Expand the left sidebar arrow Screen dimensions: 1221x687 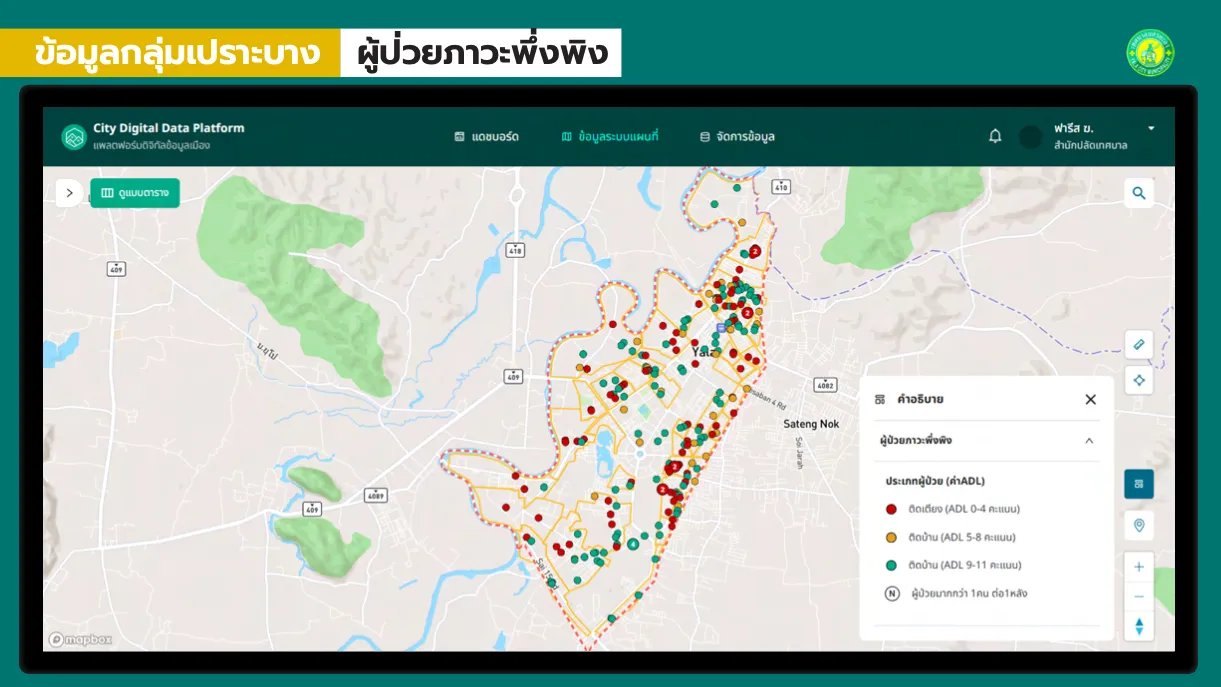[69, 193]
